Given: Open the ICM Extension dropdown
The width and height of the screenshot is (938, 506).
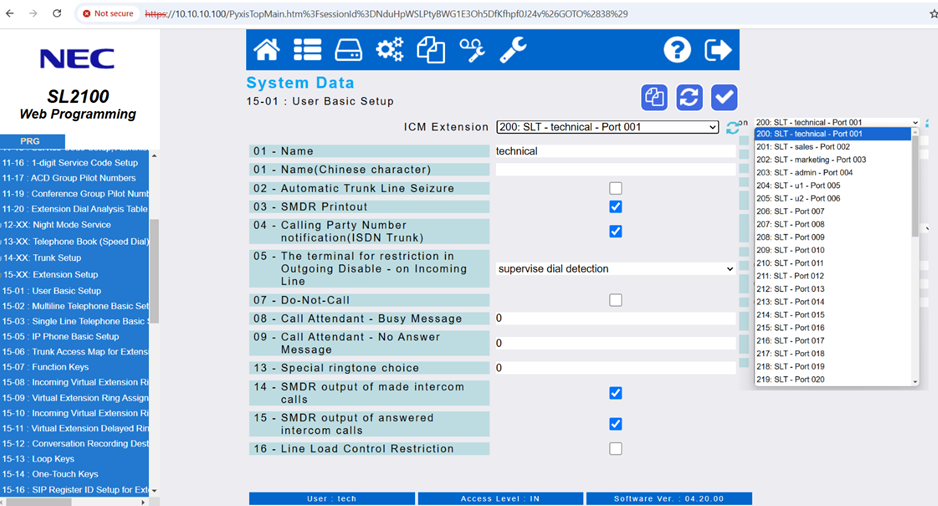Looking at the screenshot, I should 607,127.
